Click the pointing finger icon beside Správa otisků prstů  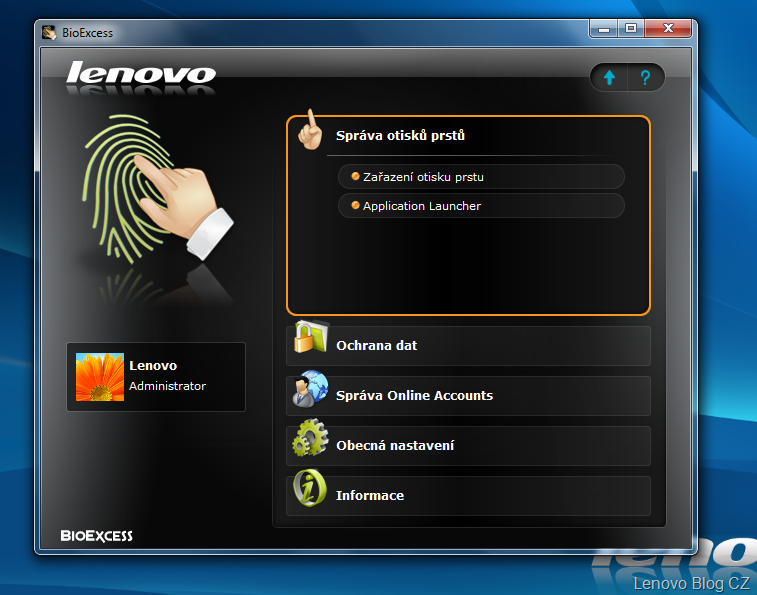click(311, 132)
